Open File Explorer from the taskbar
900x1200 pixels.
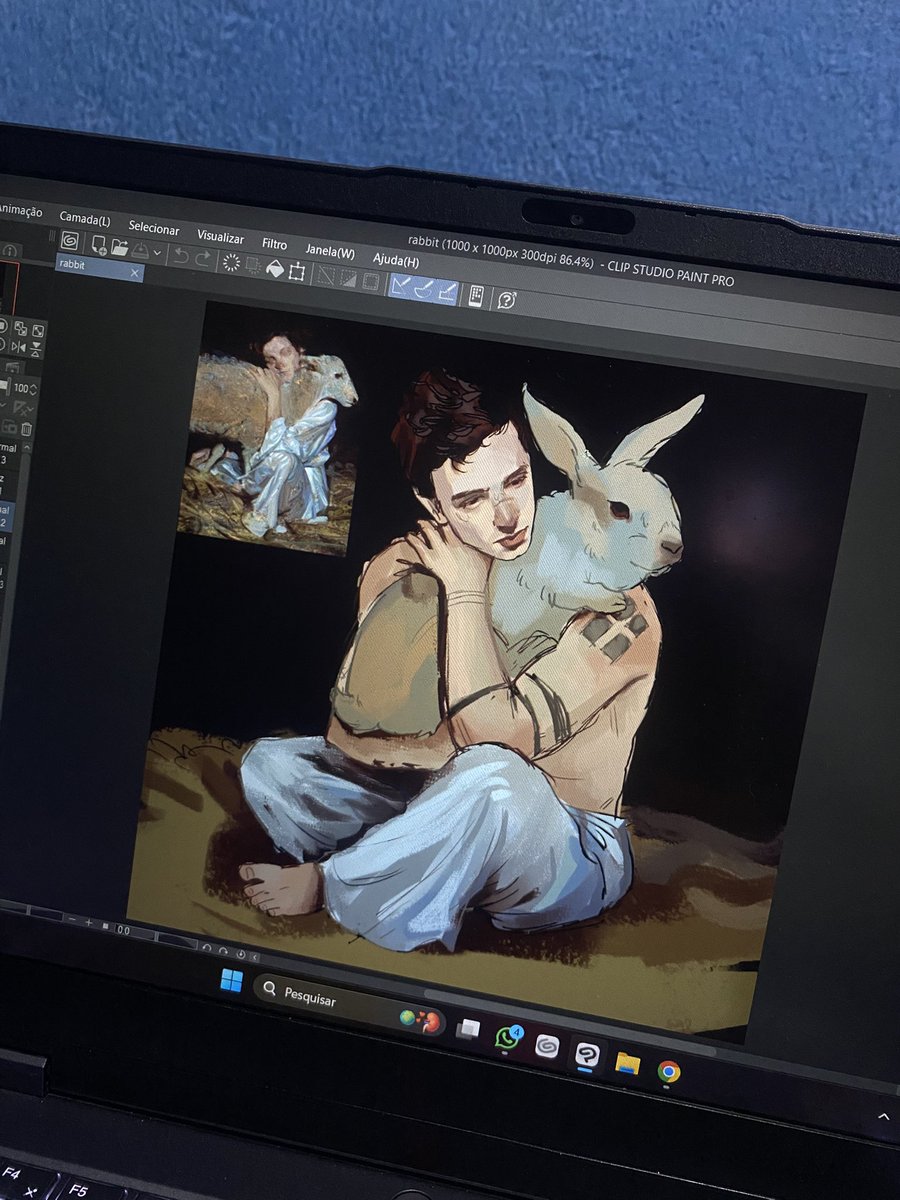tap(627, 1062)
